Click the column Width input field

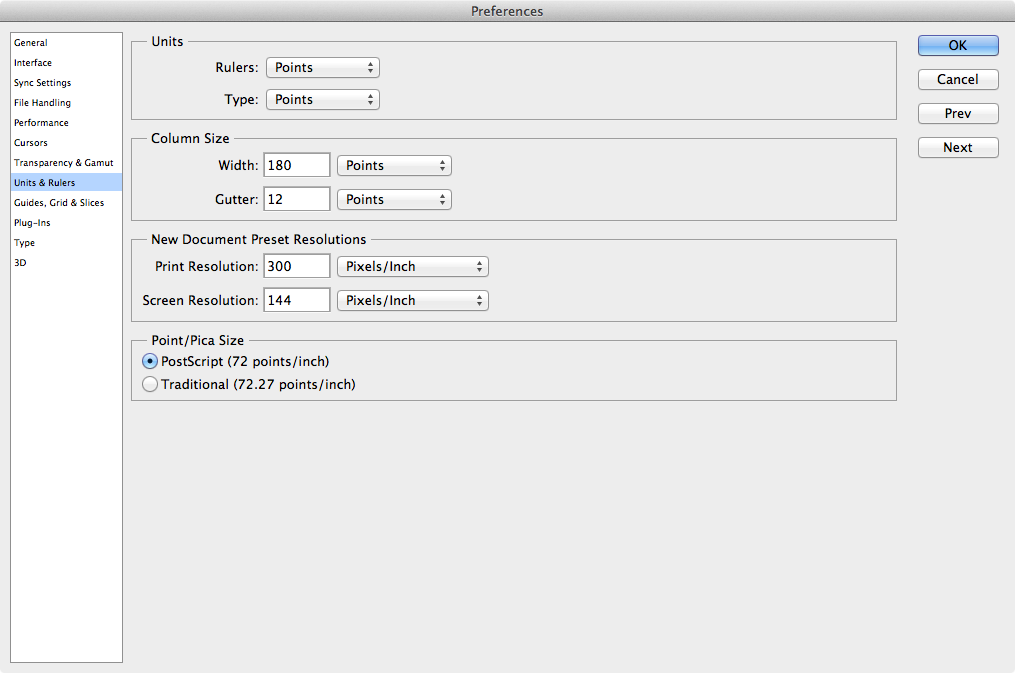297,166
